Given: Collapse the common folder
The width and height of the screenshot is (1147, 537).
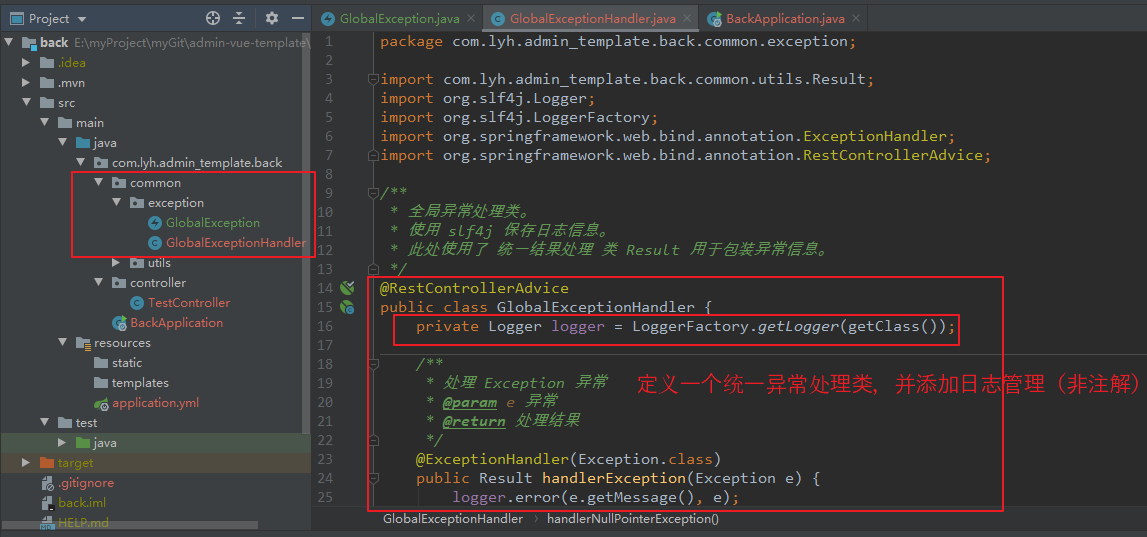Looking at the screenshot, I should coord(99,183).
